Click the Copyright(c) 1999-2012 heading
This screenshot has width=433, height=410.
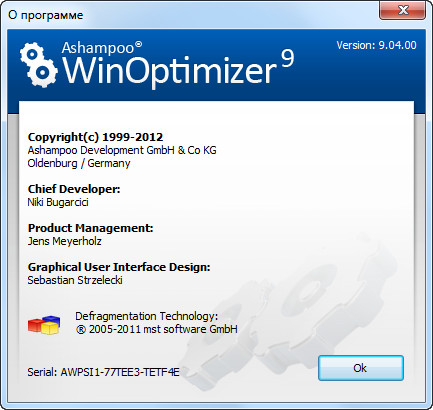click(x=95, y=137)
